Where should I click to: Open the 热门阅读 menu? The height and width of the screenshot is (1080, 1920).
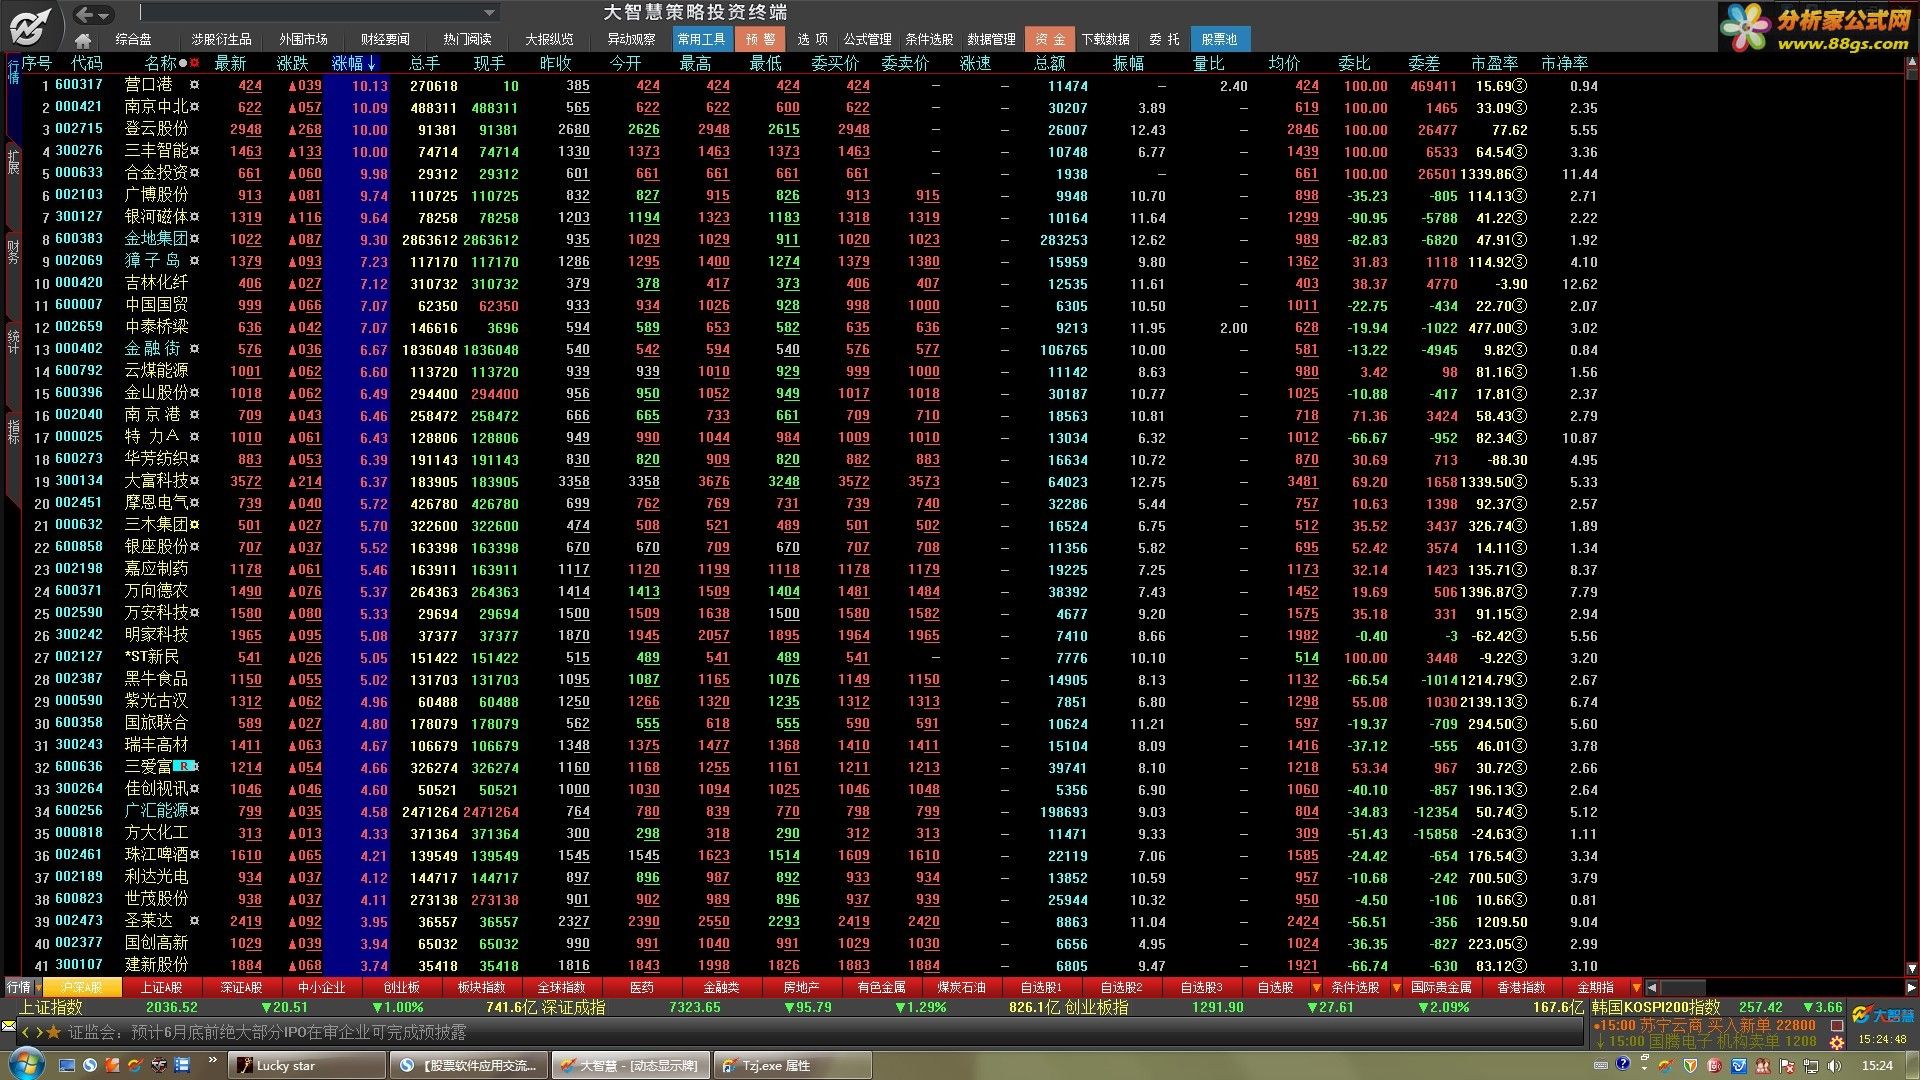point(467,39)
